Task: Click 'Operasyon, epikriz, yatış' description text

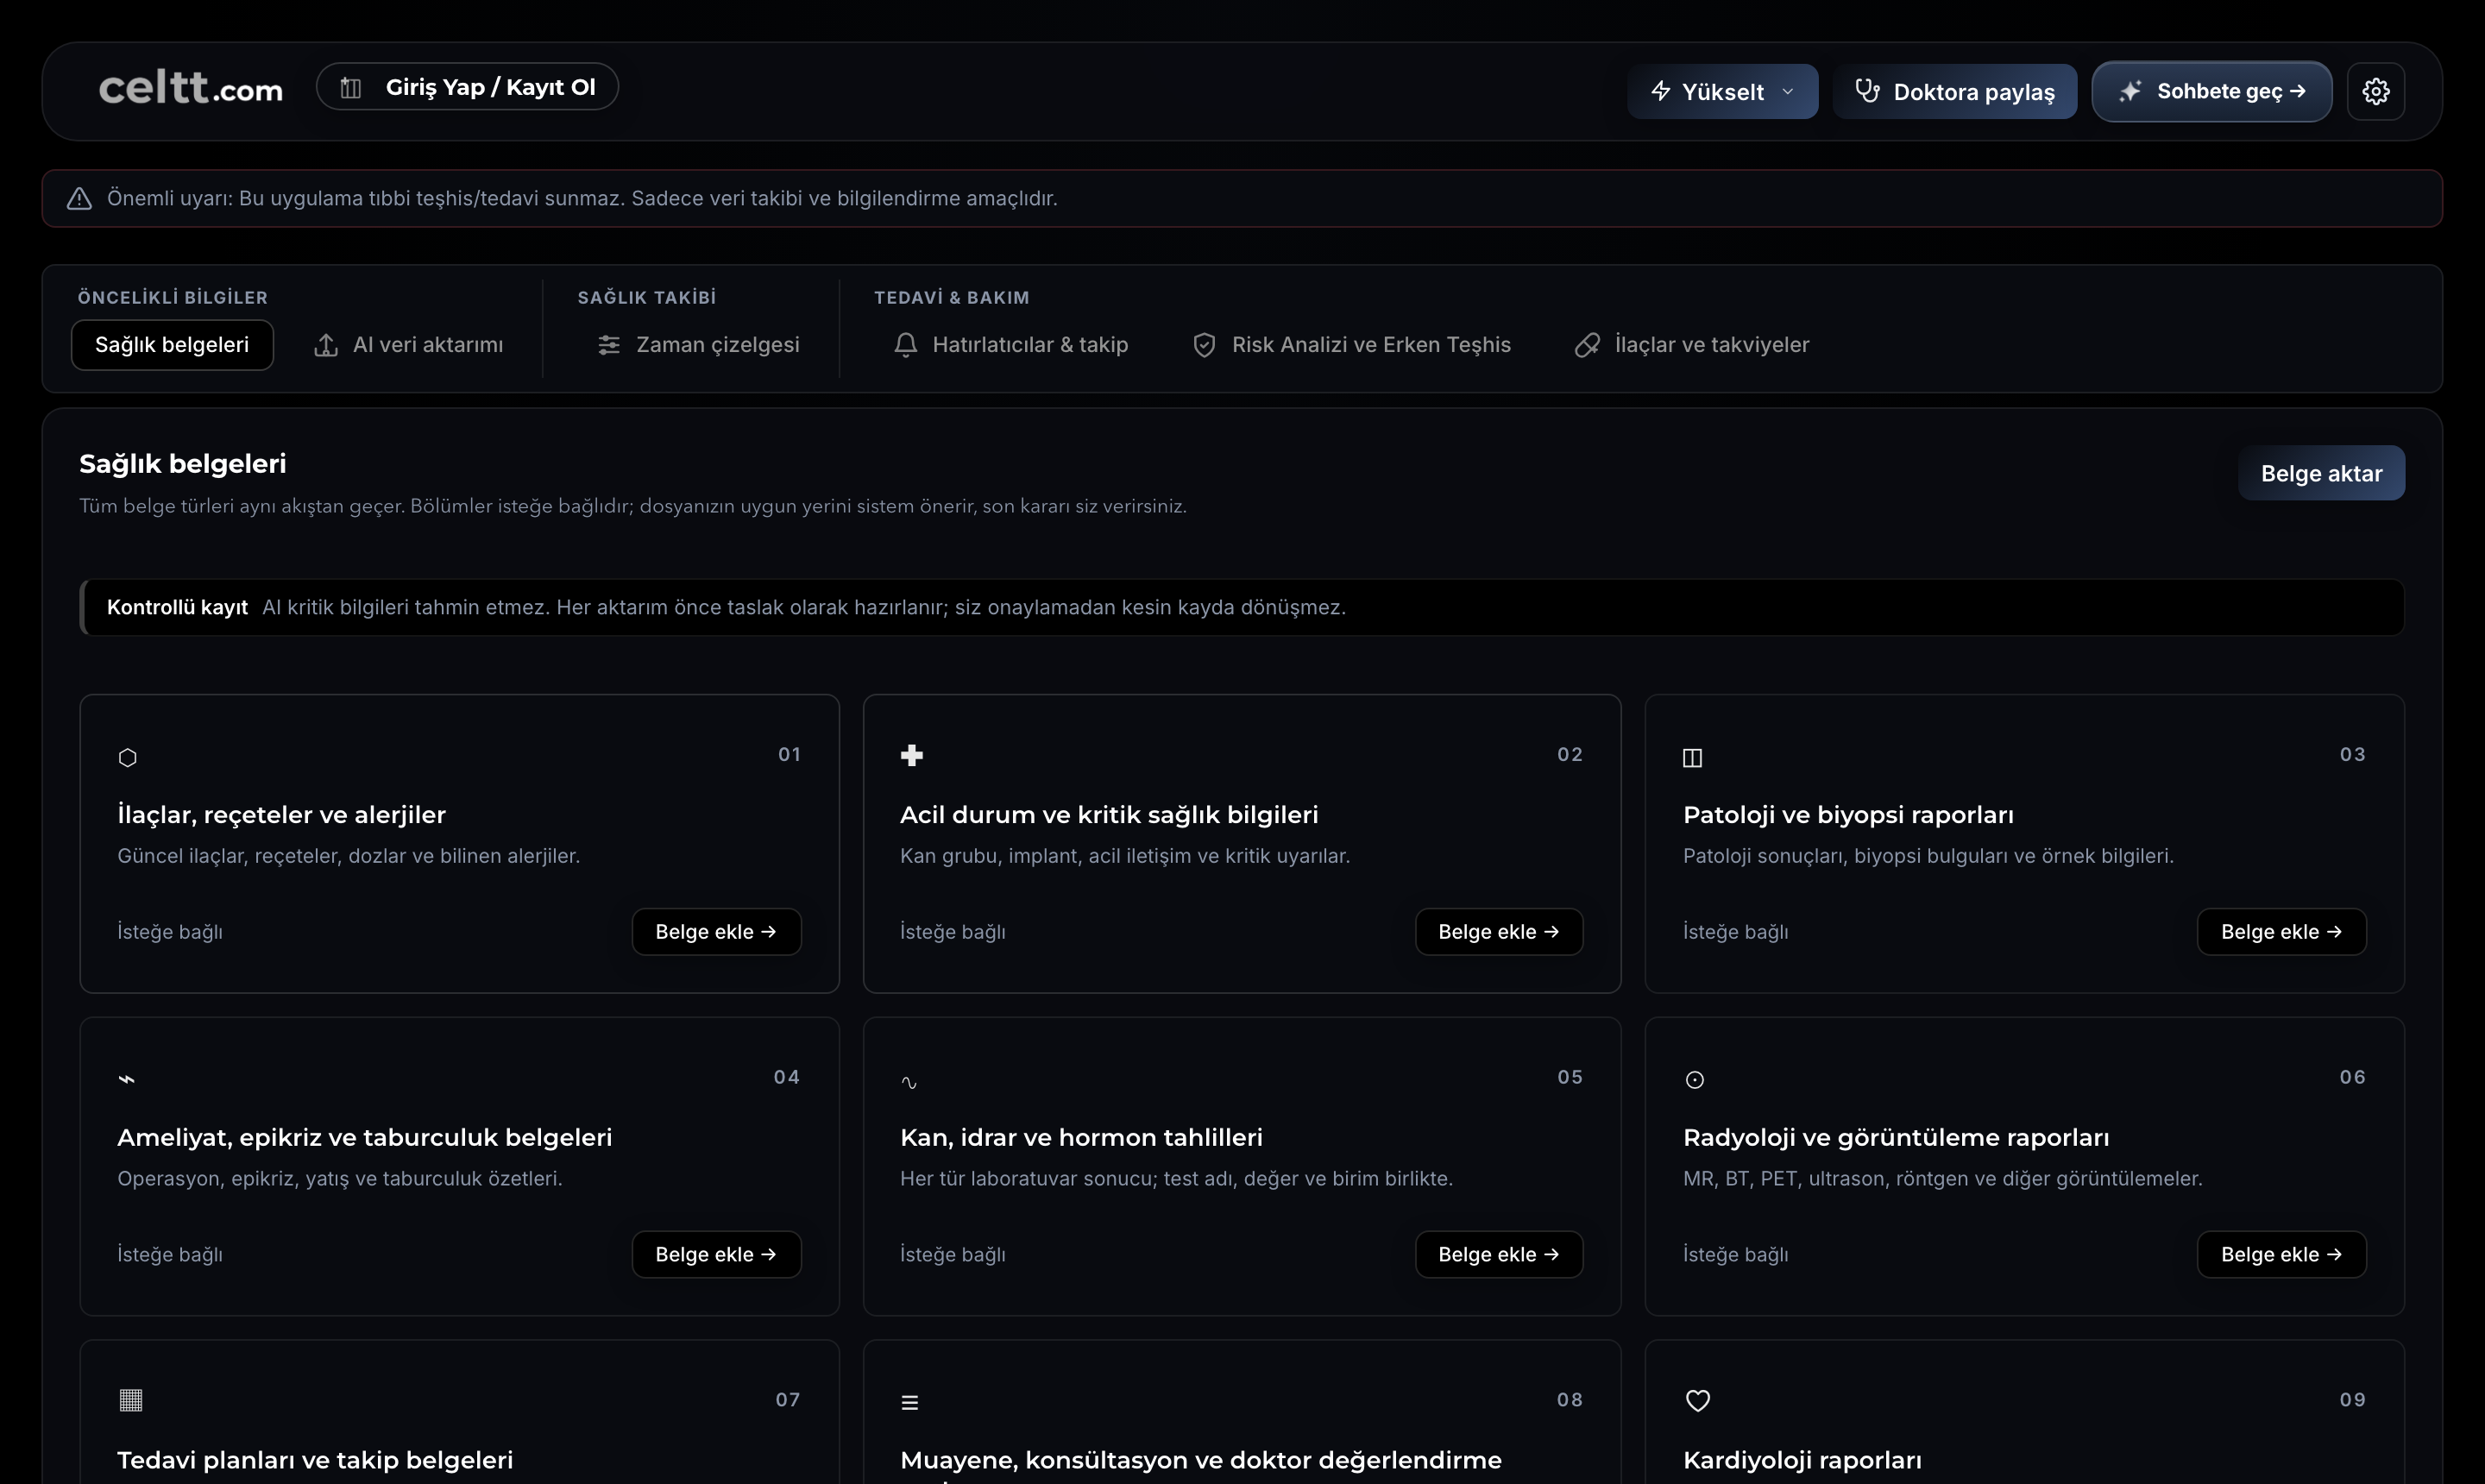Action: [x=339, y=1178]
